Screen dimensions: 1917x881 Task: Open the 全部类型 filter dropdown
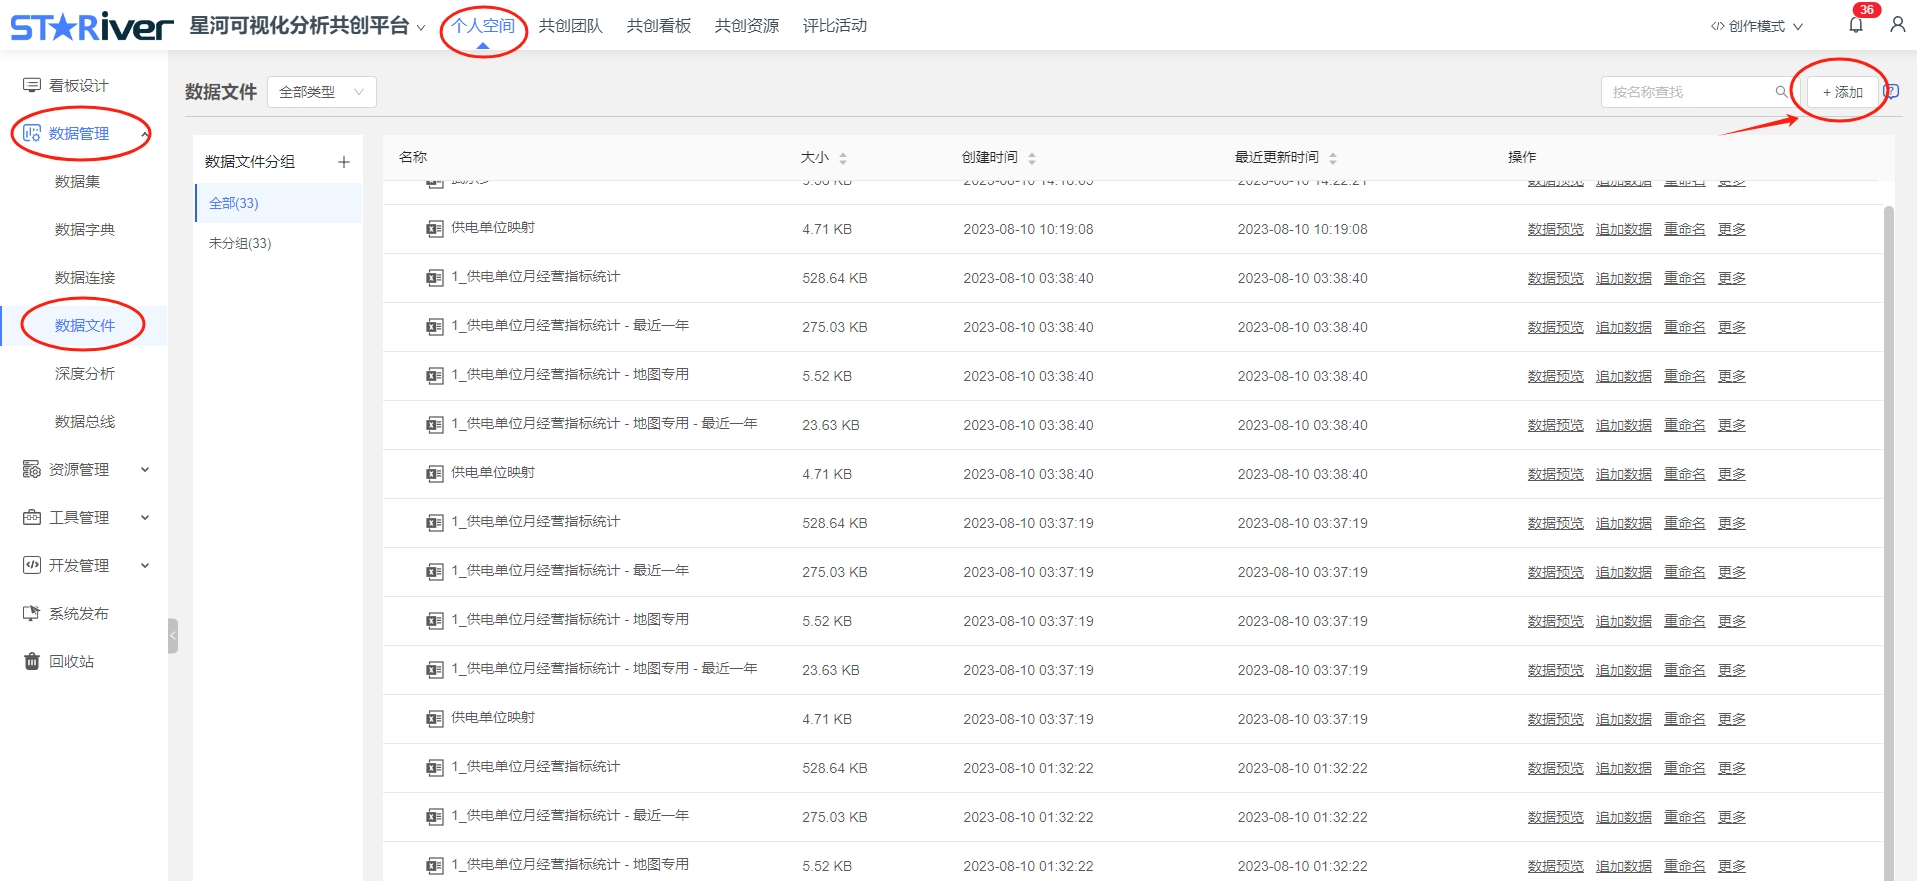point(321,92)
